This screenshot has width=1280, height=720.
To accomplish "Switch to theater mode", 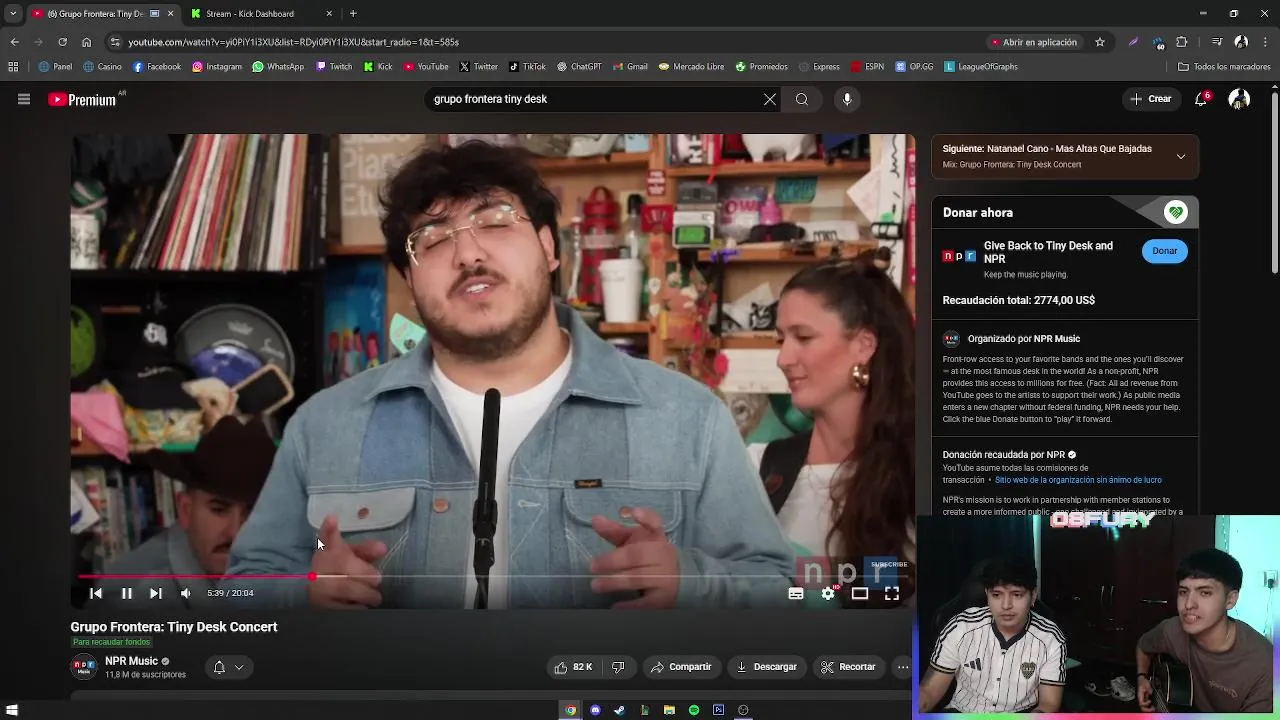I will [x=860, y=593].
